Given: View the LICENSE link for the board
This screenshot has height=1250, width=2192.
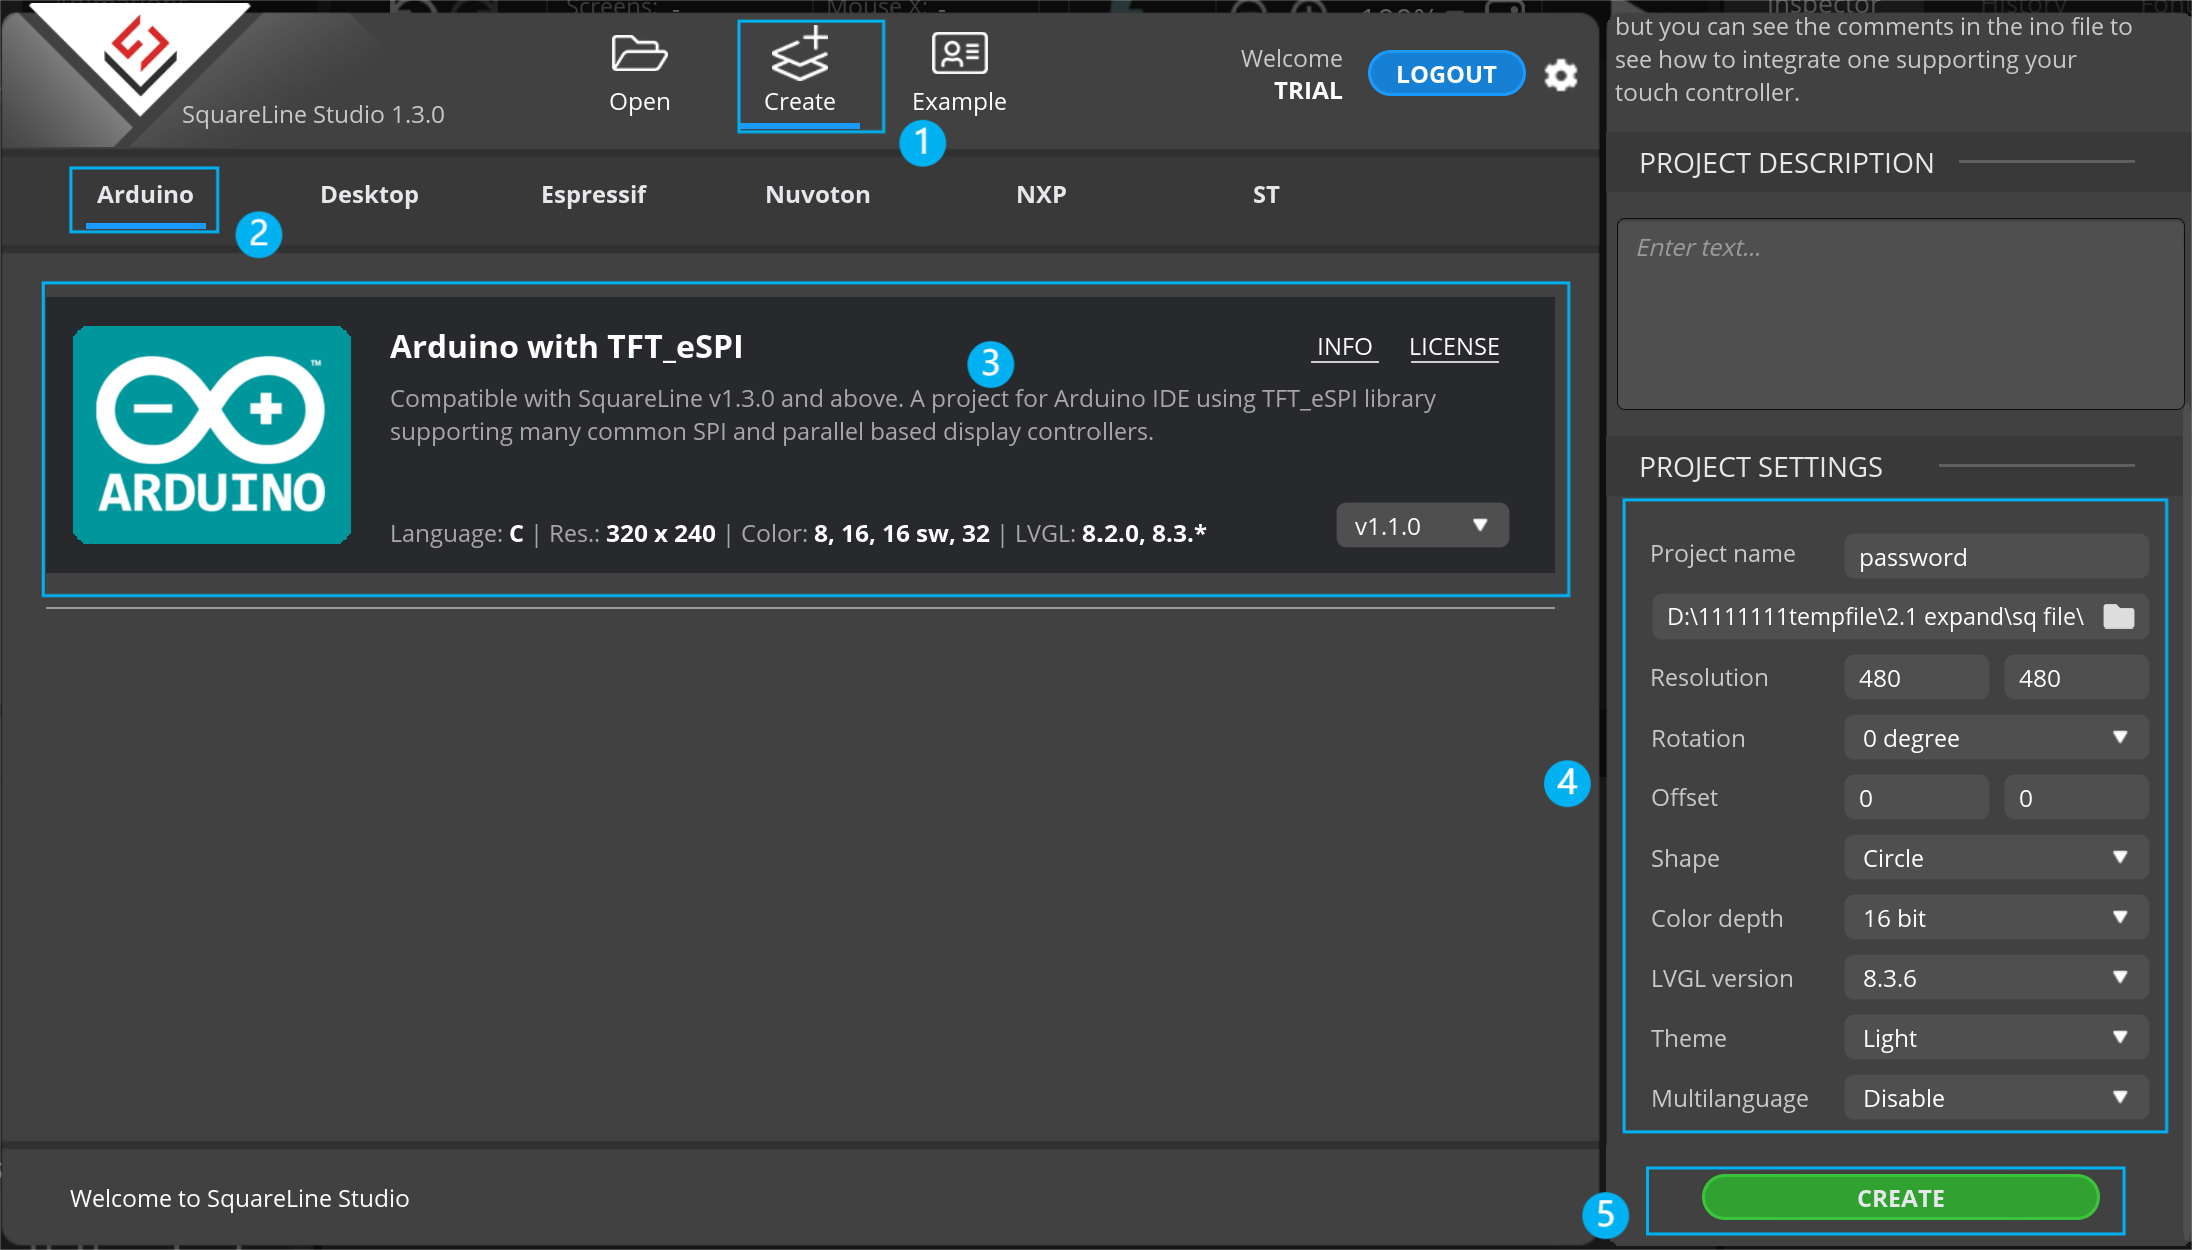Looking at the screenshot, I should click(1454, 346).
